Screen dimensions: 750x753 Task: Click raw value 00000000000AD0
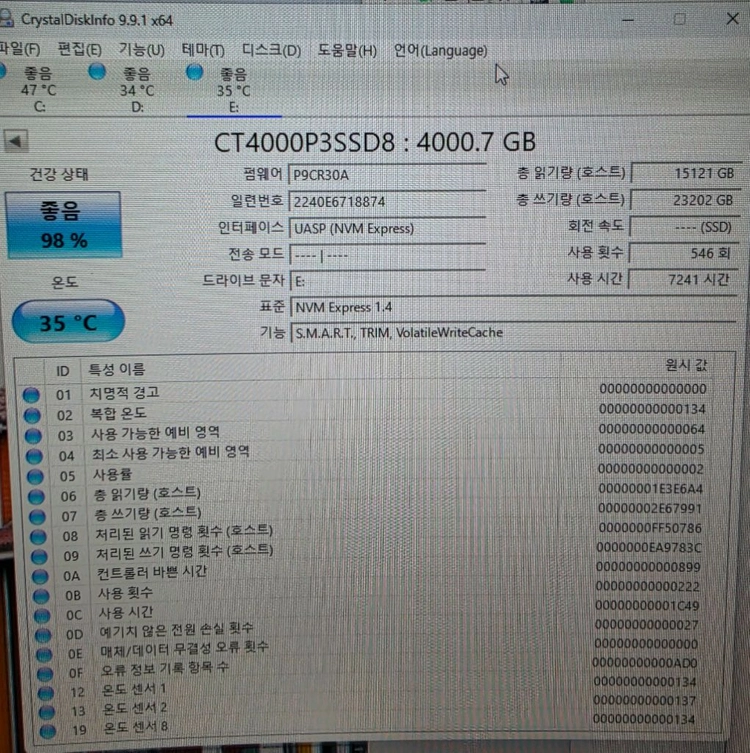(x=644, y=663)
